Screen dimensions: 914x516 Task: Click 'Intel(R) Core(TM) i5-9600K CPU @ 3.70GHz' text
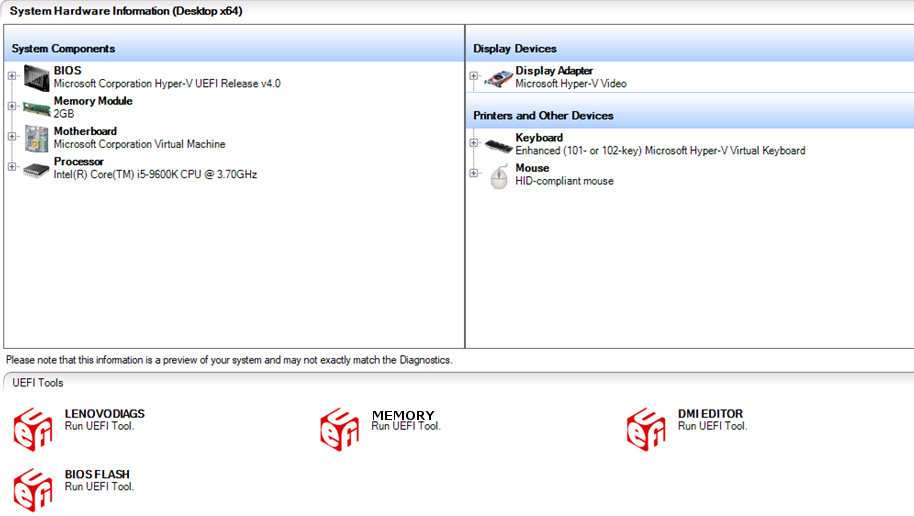155,174
